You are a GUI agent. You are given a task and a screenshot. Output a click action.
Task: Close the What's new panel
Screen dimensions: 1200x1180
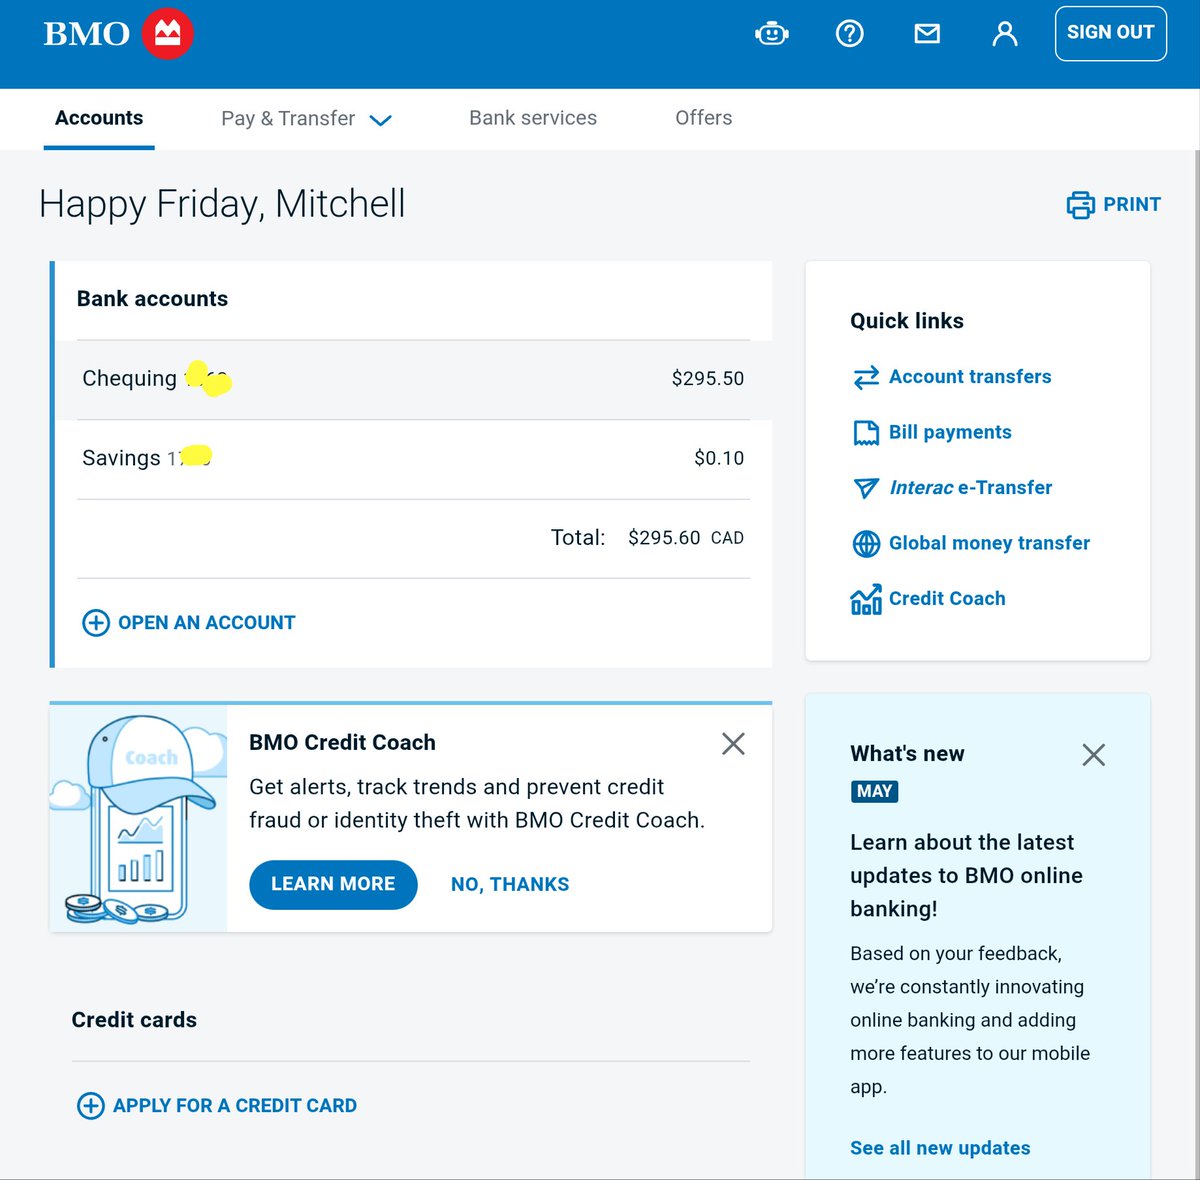coord(1094,755)
